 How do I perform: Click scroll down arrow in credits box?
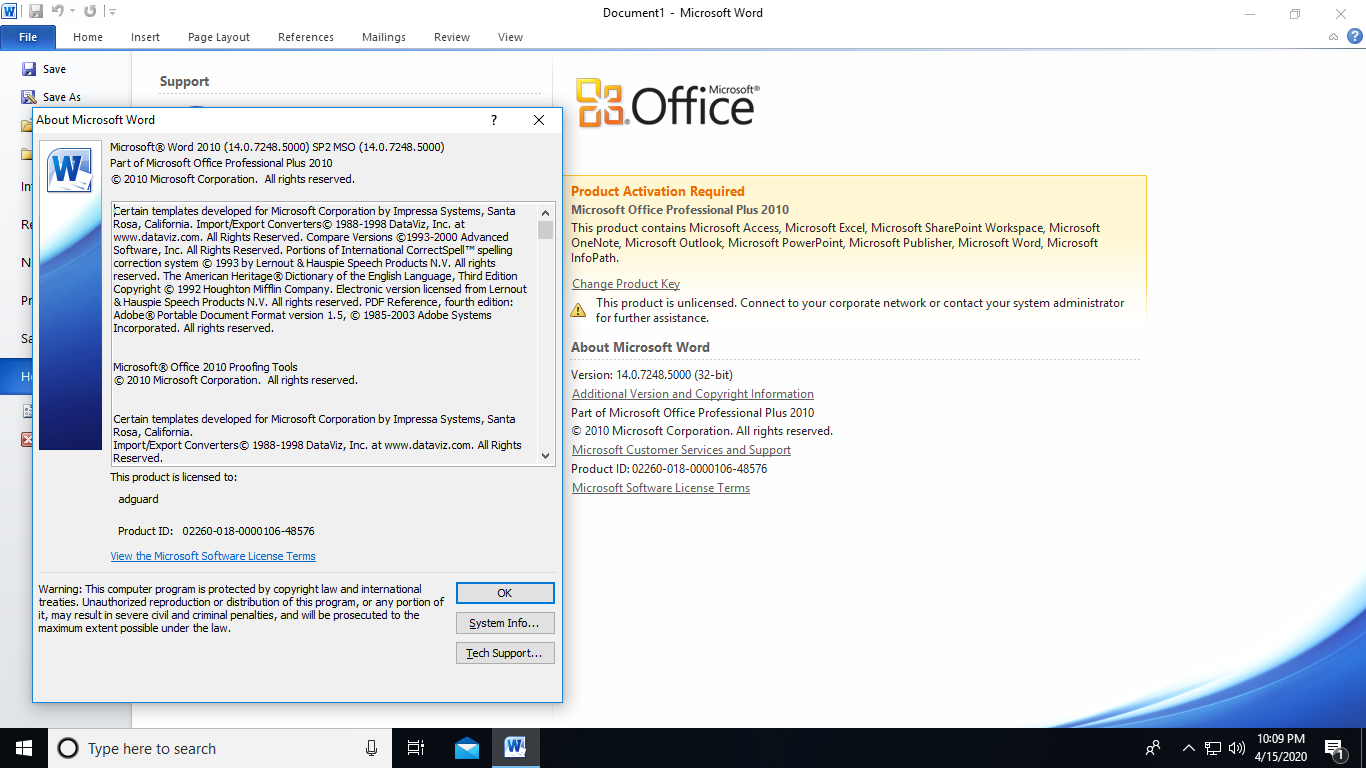pos(545,455)
